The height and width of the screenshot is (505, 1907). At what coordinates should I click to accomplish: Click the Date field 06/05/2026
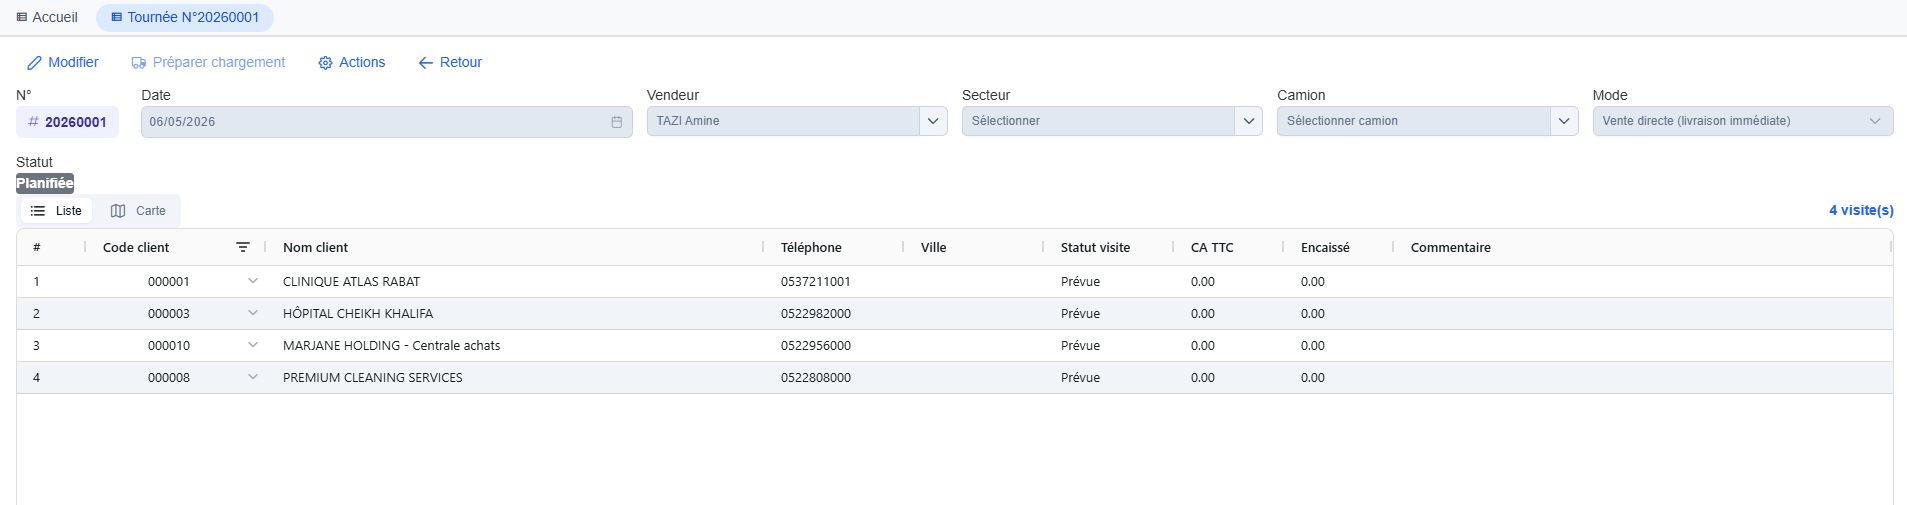coord(386,122)
